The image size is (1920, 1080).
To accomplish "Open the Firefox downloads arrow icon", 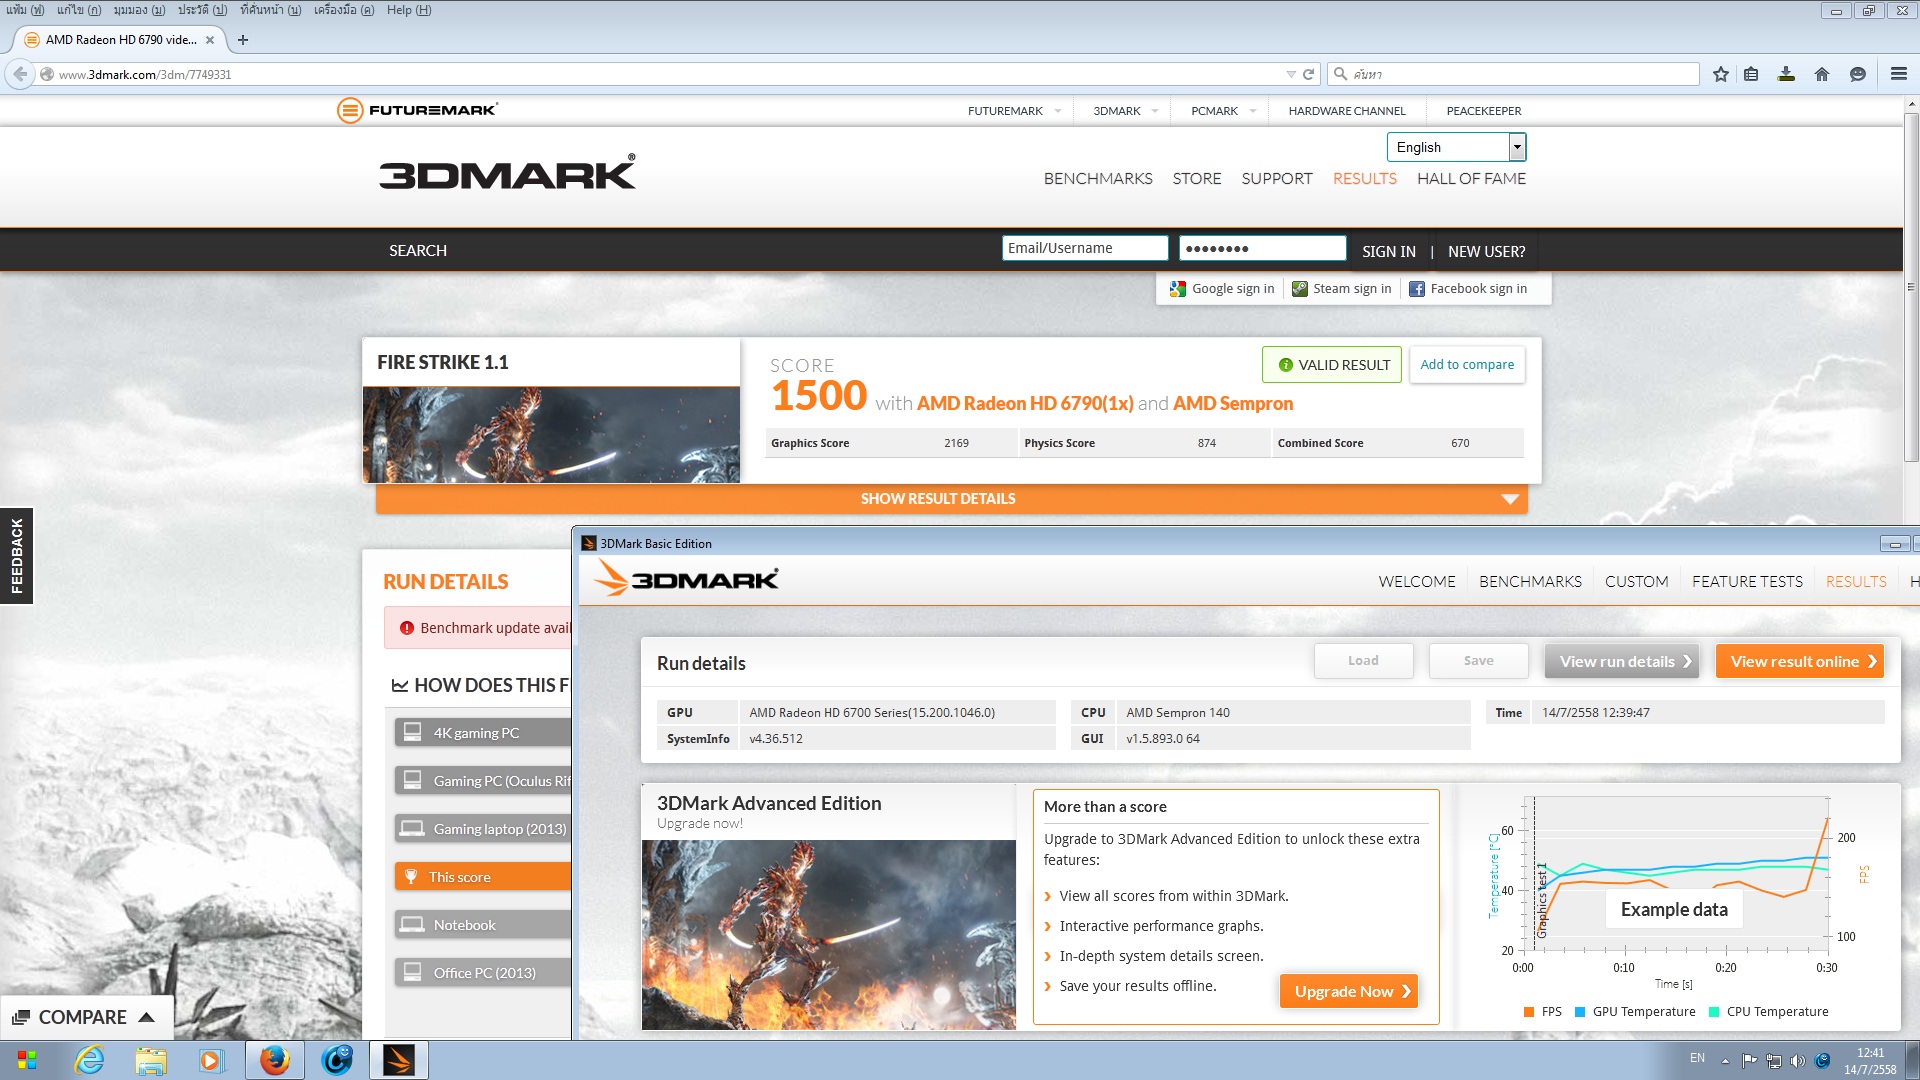I will coord(1786,74).
